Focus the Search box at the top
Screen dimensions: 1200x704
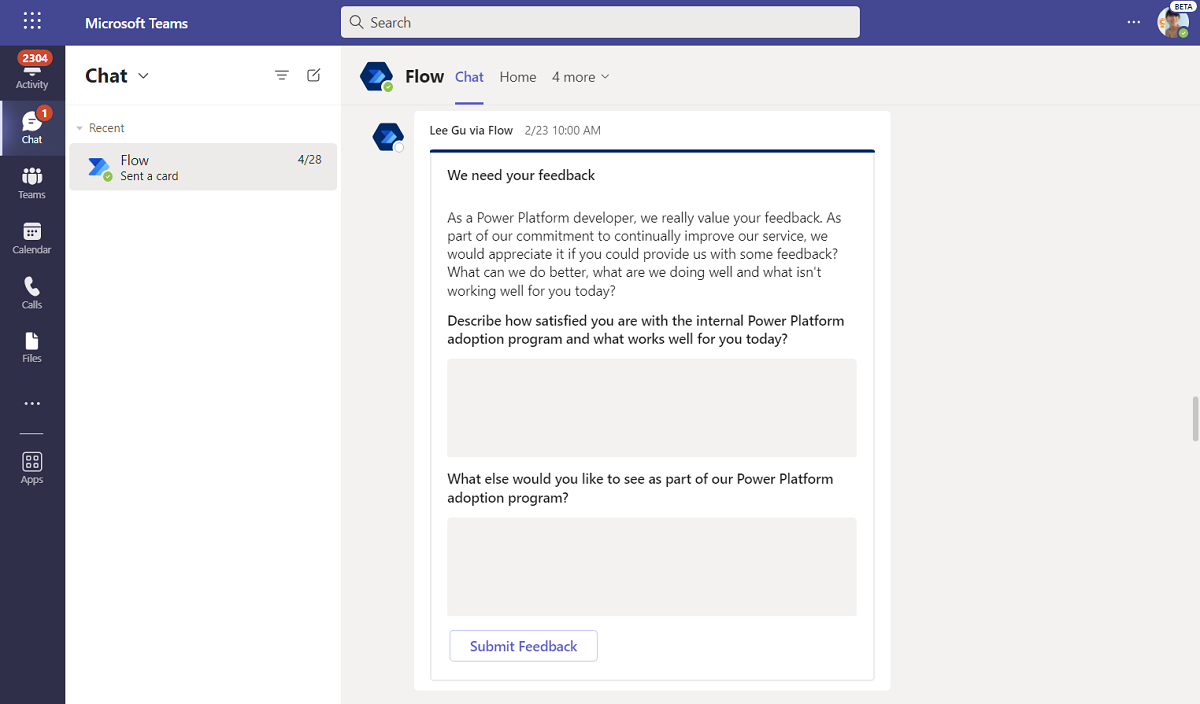(x=600, y=22)
